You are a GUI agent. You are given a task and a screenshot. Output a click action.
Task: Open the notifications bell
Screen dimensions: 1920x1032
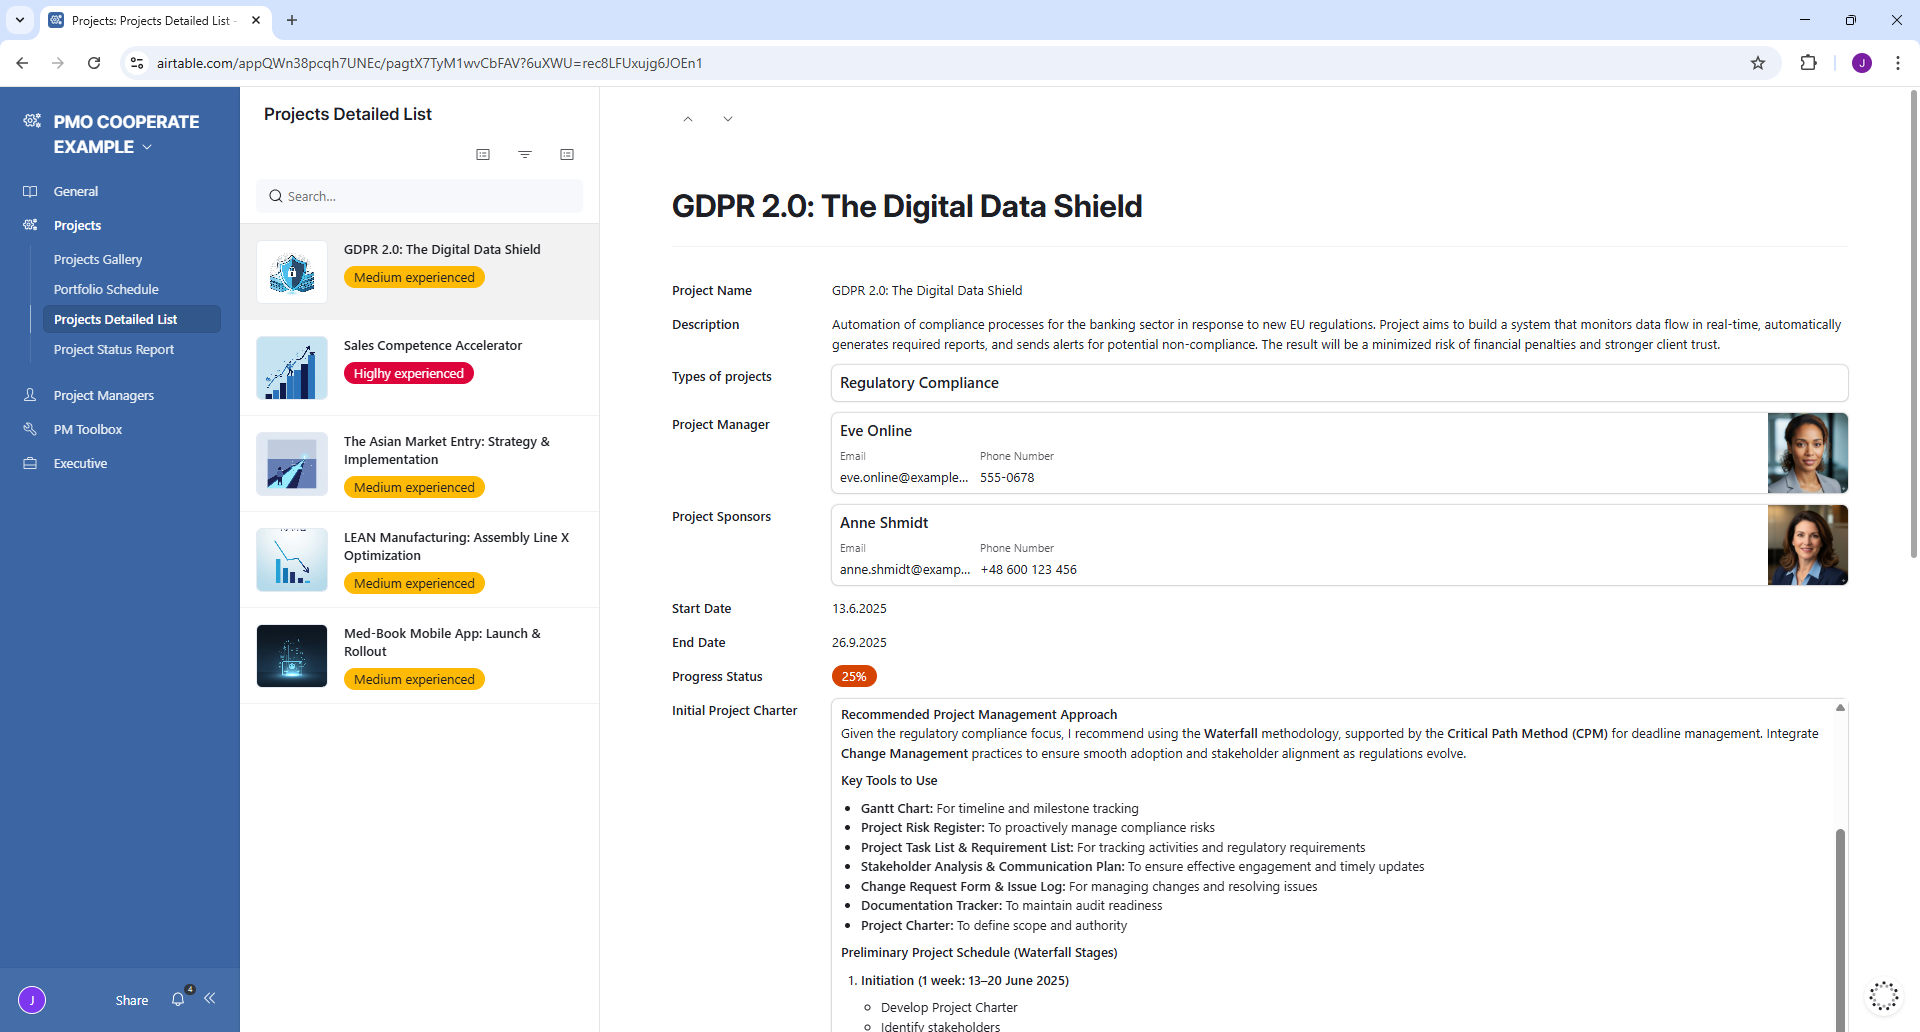point(178,999)
